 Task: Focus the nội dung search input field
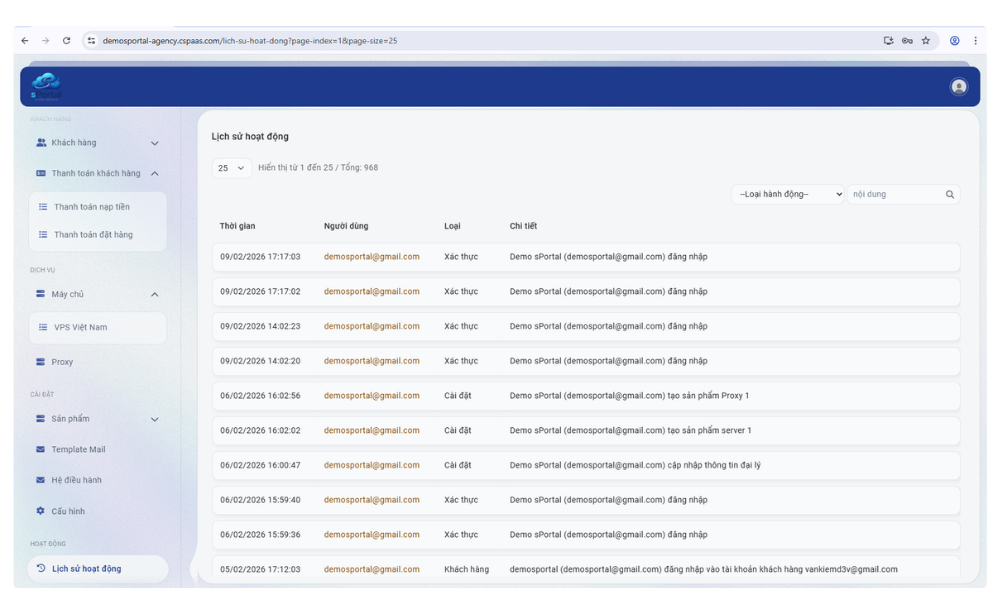pyautogui.click(x=895, y=194)
